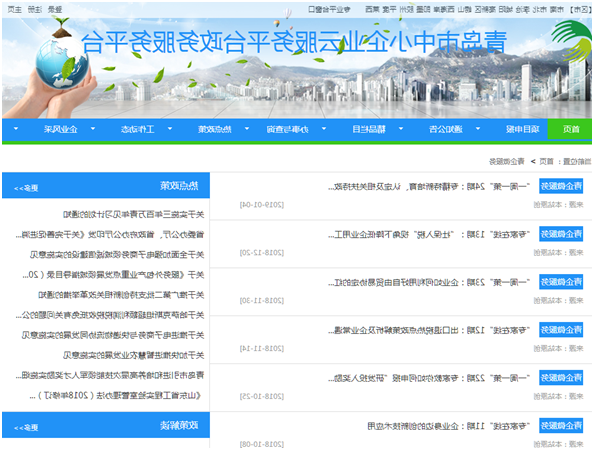
Task: Select the 崂山 district link
Action: click(x=464, y=9)
